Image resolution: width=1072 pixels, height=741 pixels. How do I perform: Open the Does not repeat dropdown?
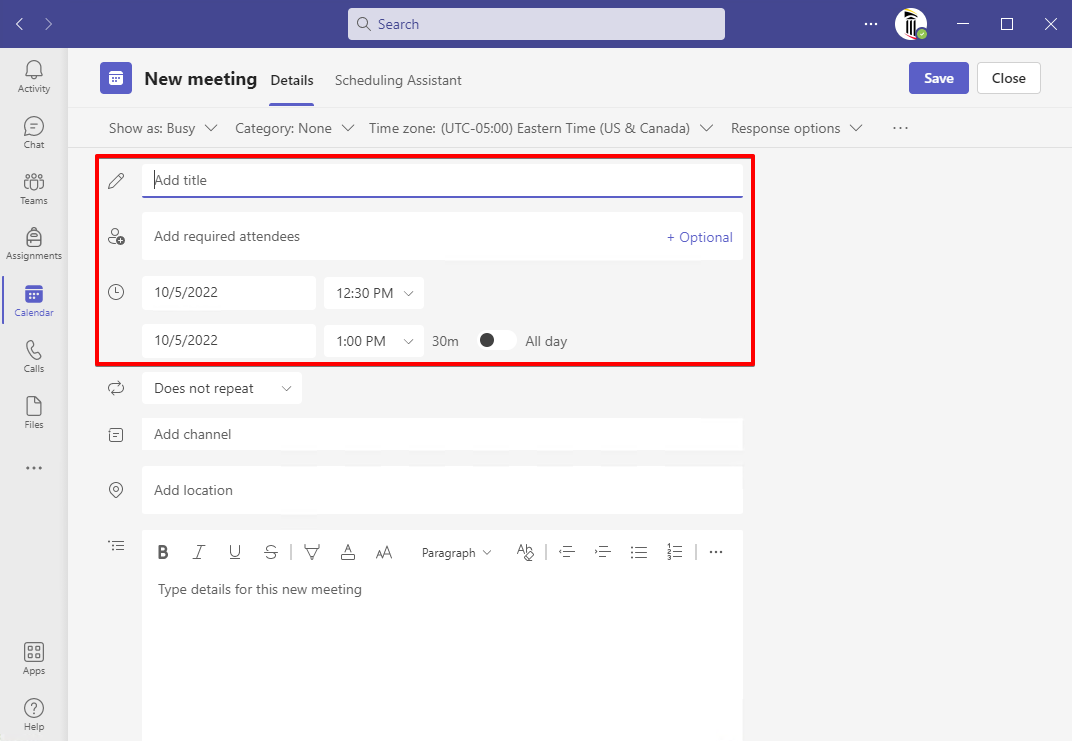(x=221, y=388)
